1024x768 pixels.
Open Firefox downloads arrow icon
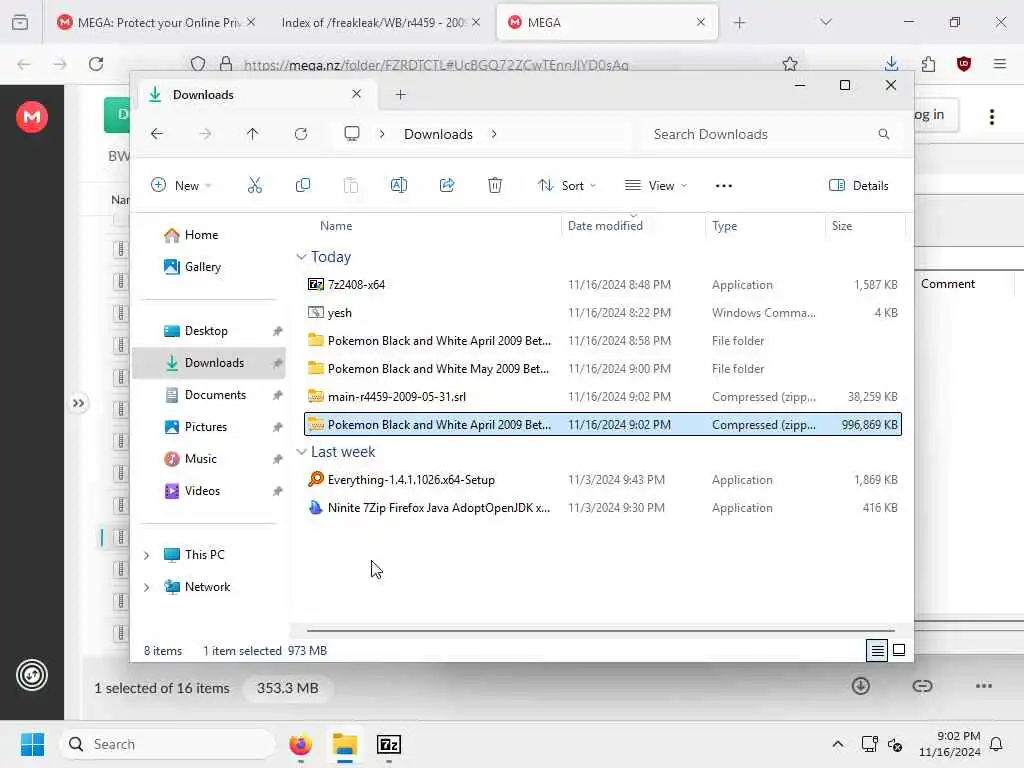pyautogui.click(x=891, y=63)
